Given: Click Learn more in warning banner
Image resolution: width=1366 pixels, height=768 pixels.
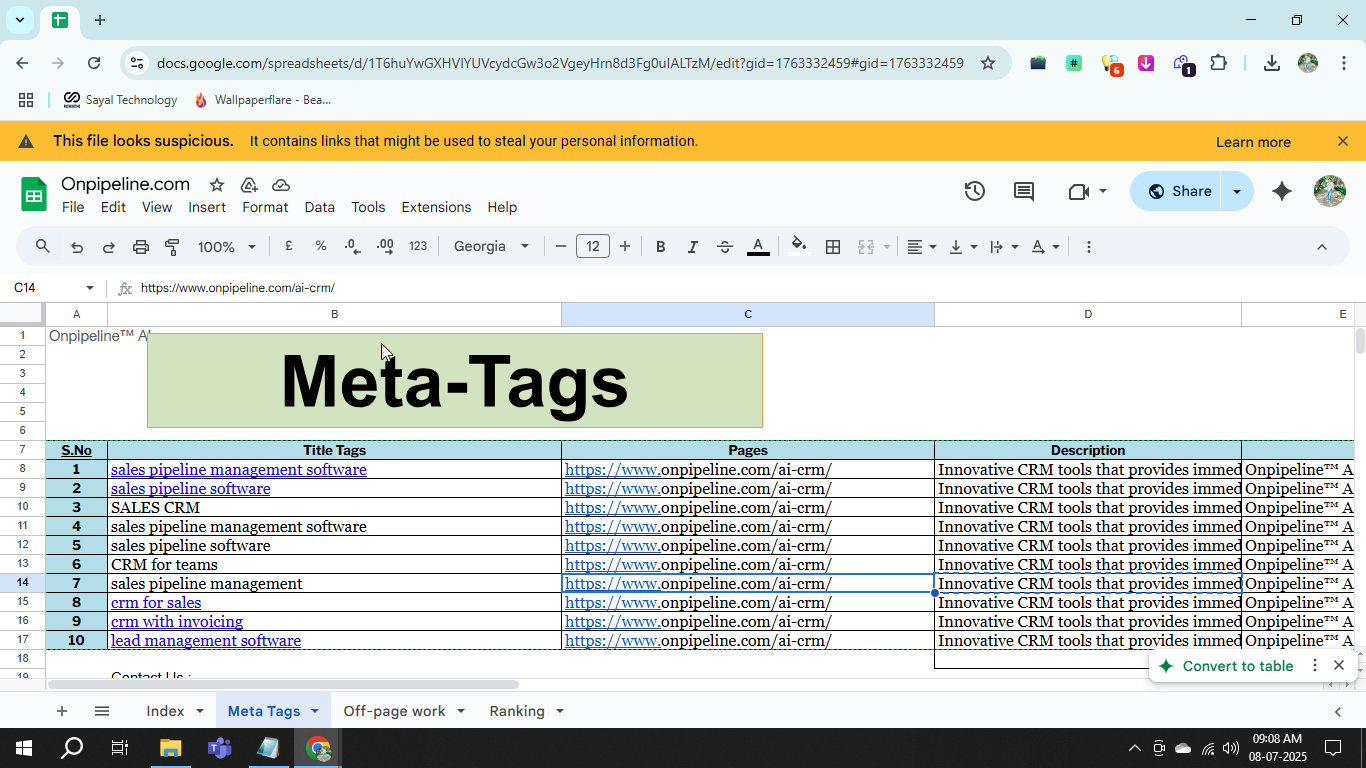Looking at the screenshot, I should coord(1253,142).
